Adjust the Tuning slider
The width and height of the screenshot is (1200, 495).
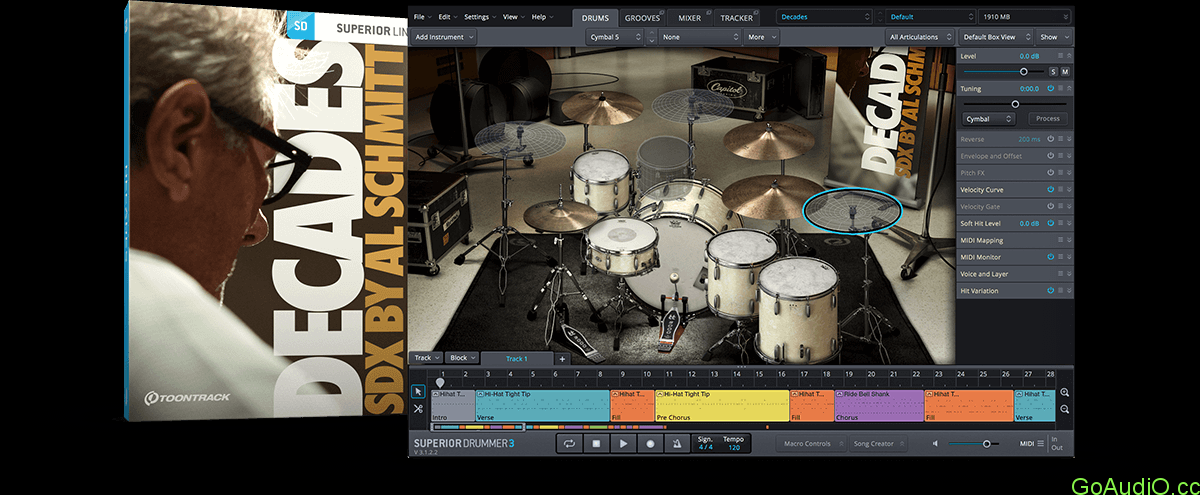tap(1015, 104)
